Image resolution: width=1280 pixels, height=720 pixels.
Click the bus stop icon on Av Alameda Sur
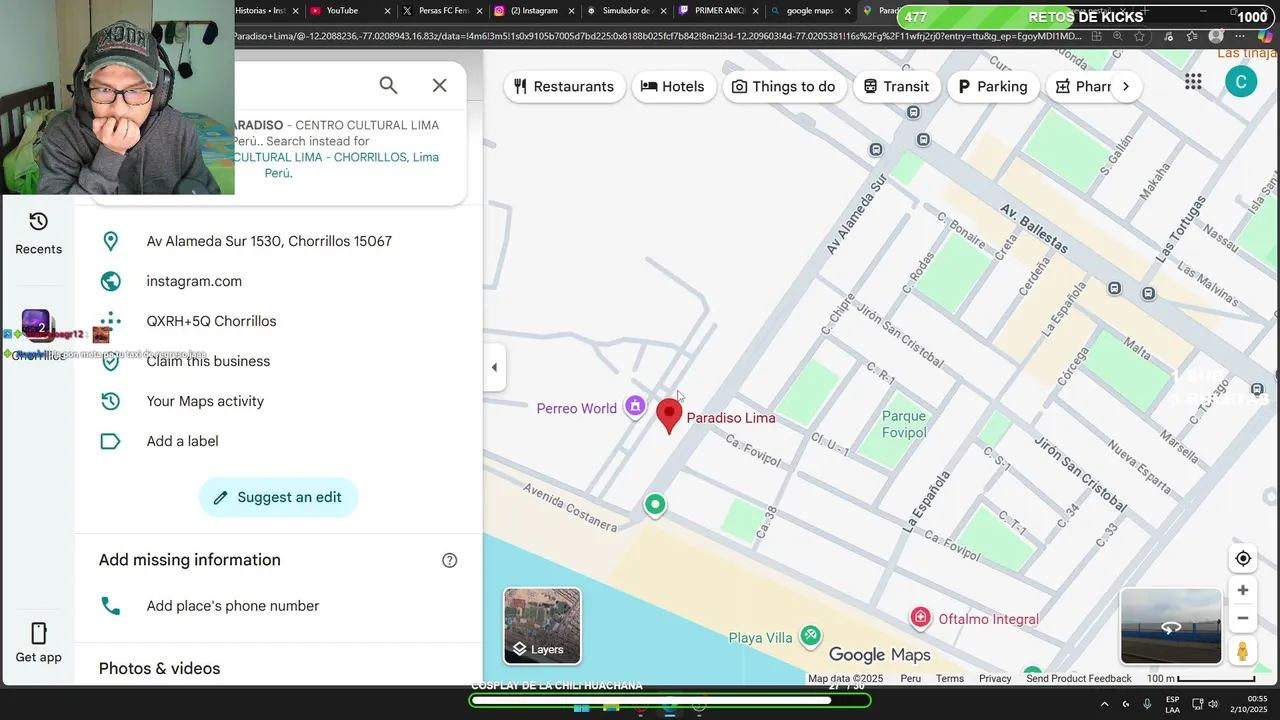click(876, 150)
